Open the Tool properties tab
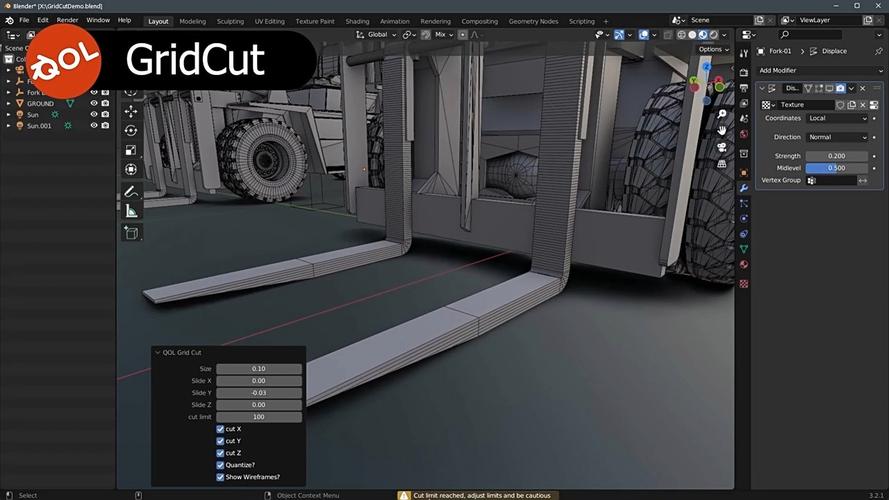The image size is (889, 500). (744, 53)
